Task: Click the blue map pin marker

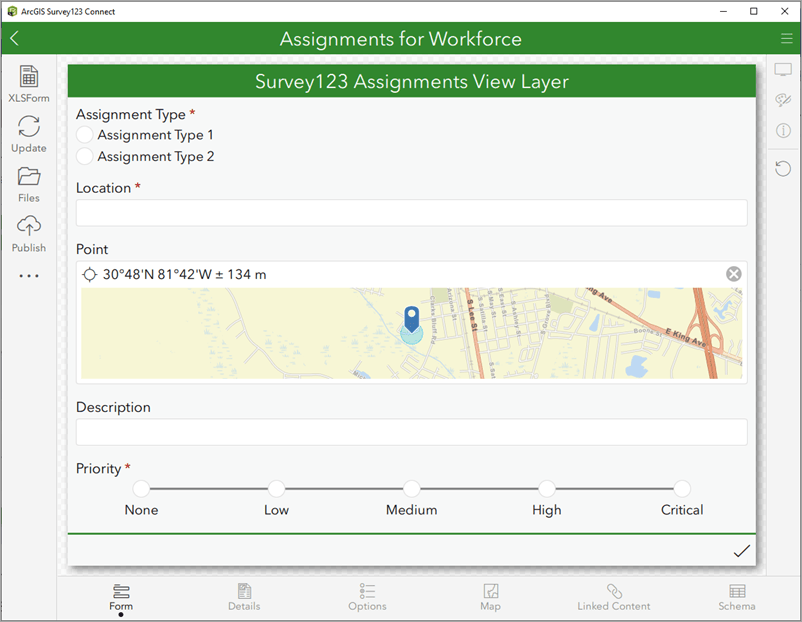Action: (x=412, y=319)
